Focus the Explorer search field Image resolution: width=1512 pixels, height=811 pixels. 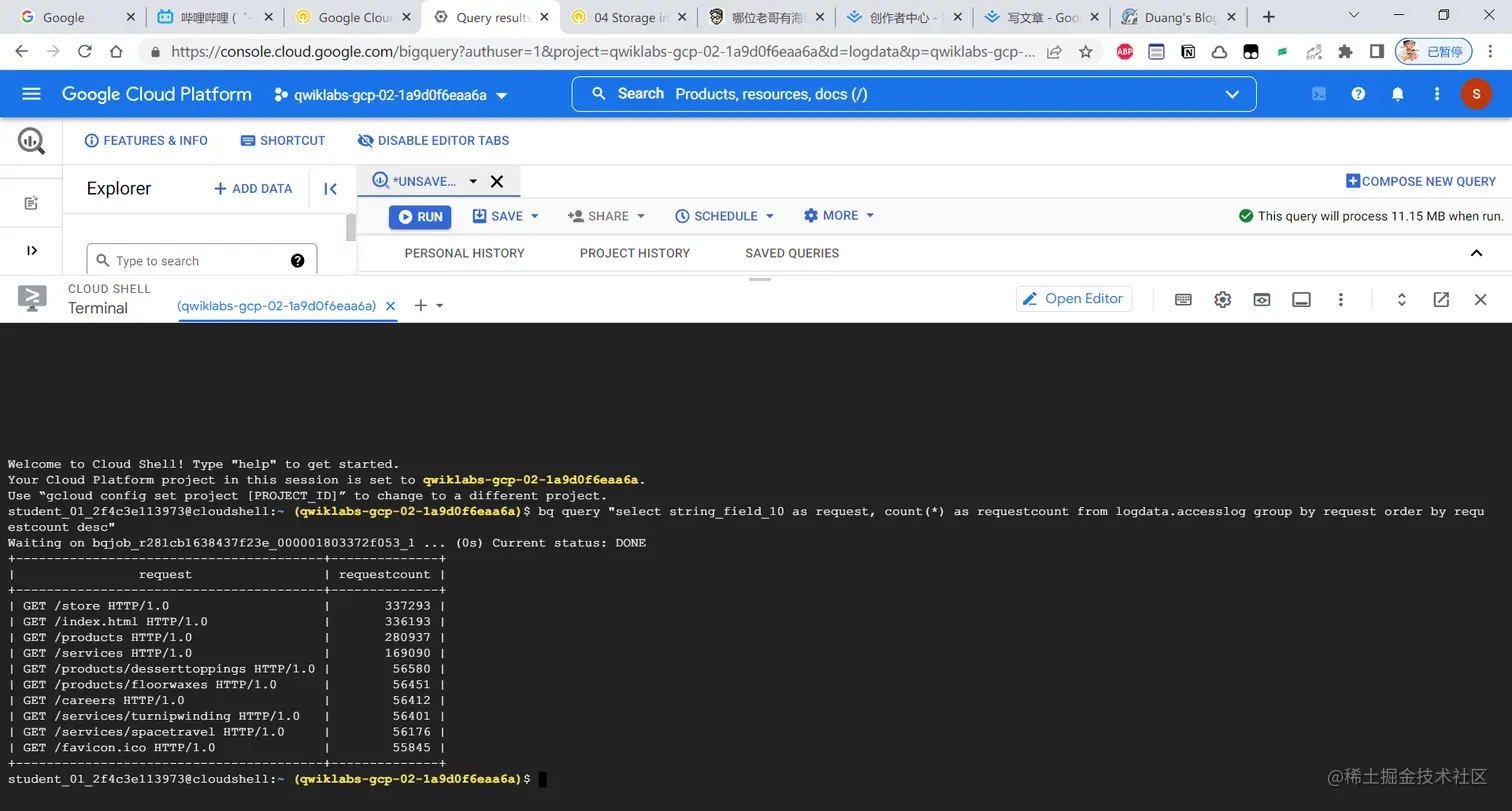[x=202, y=261]
